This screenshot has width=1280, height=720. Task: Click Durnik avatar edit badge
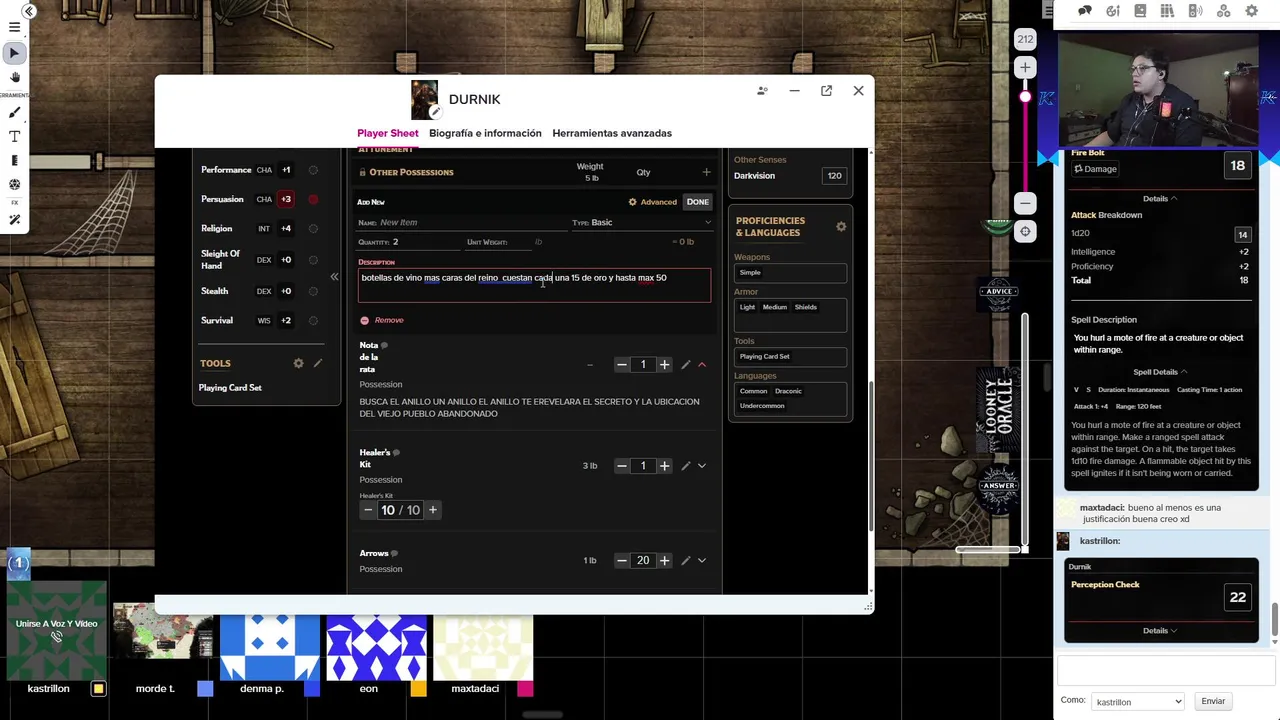(x=435, y=113)
